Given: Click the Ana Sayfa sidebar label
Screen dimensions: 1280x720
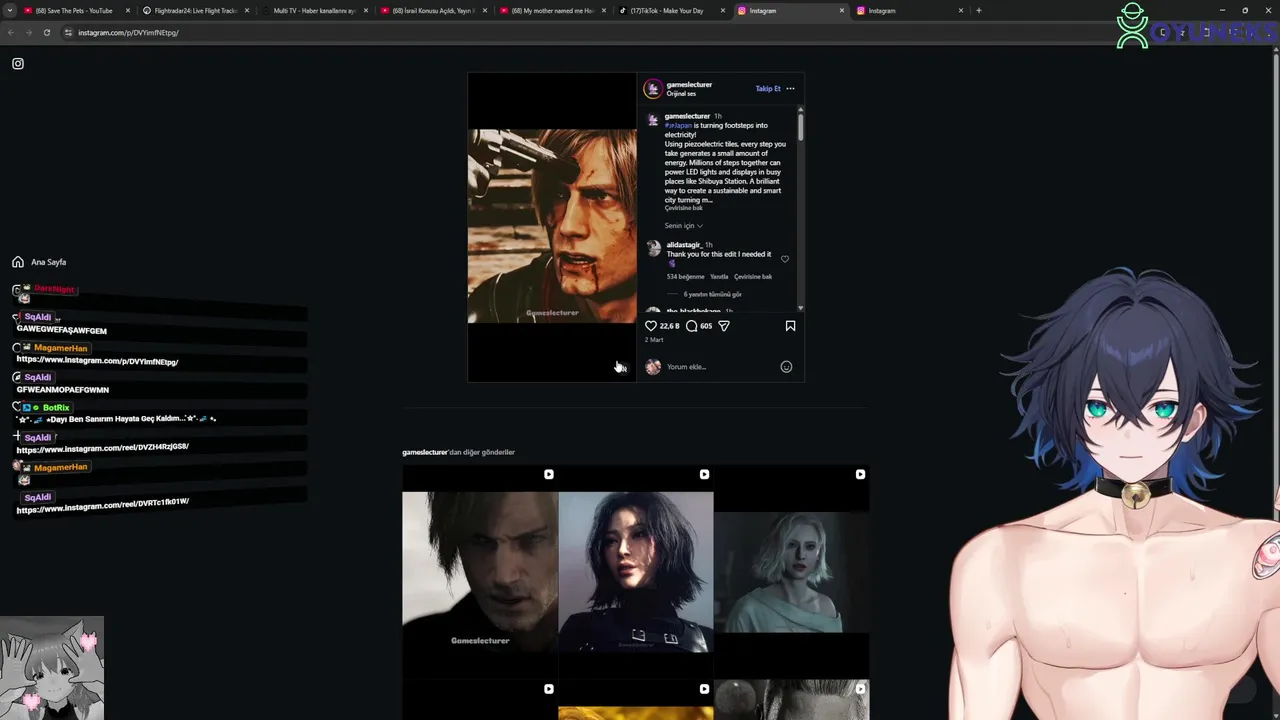Looking at the screenshot, I should (48, 262).
